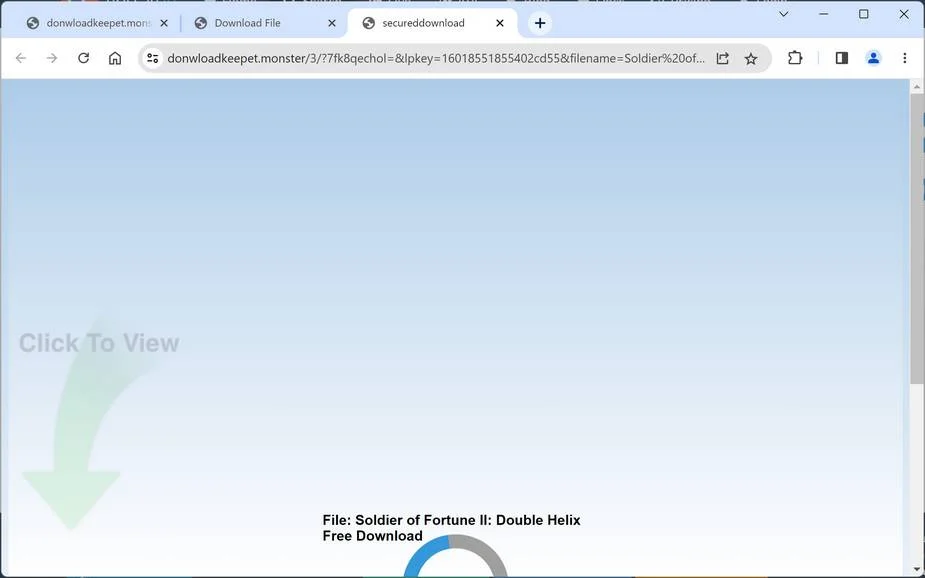Go to the home page icon
The image size is (925, 578).
115,58
